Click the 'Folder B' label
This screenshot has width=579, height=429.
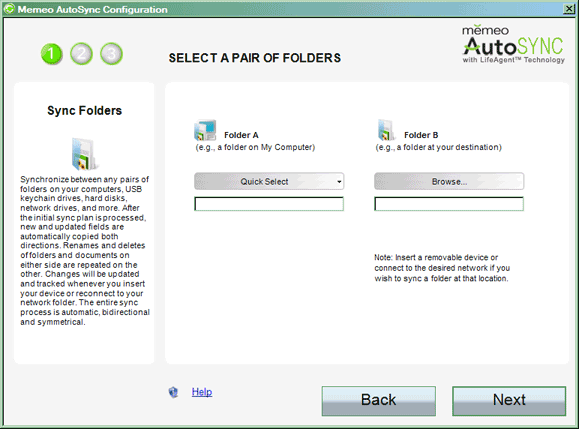click(x=421, y=135)
